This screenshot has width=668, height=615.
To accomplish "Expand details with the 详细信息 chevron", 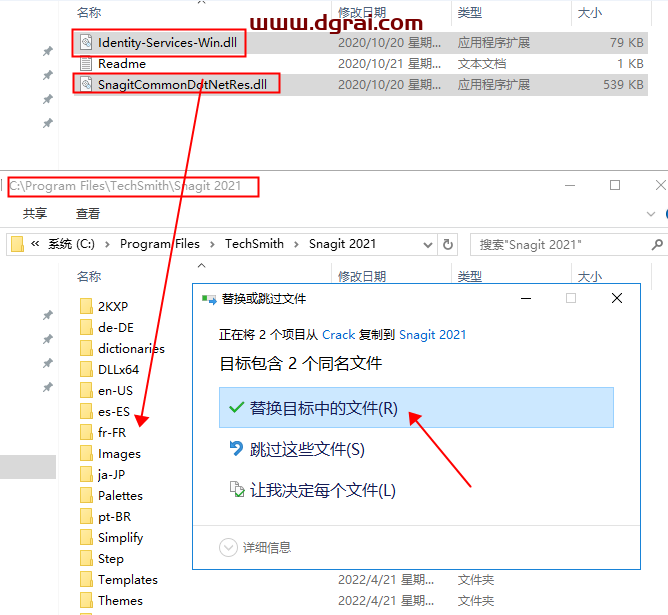I will [228, 547].
